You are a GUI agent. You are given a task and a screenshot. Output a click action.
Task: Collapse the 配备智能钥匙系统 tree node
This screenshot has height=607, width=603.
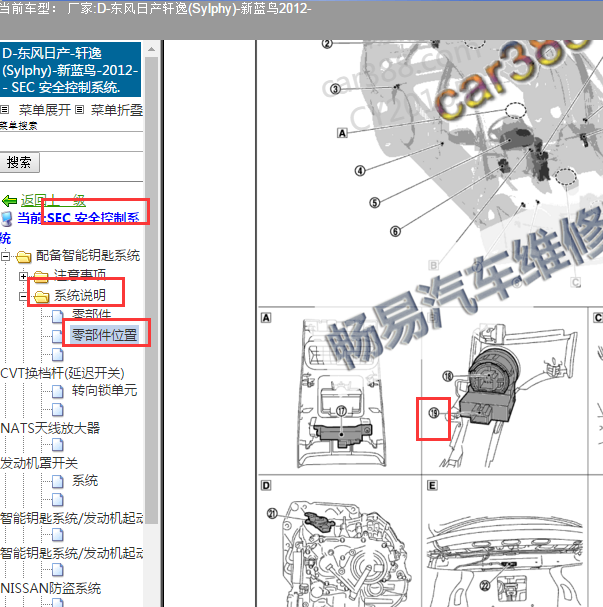[5, 256]
